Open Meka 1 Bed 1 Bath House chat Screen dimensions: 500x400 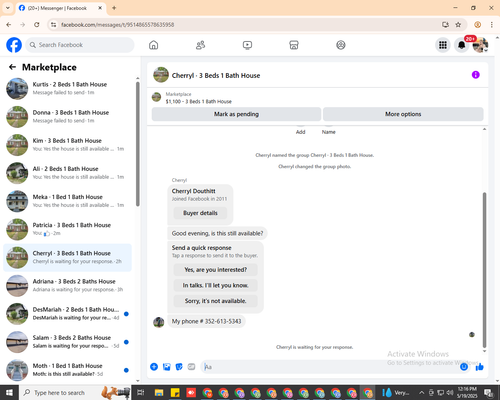click(68, 201)
